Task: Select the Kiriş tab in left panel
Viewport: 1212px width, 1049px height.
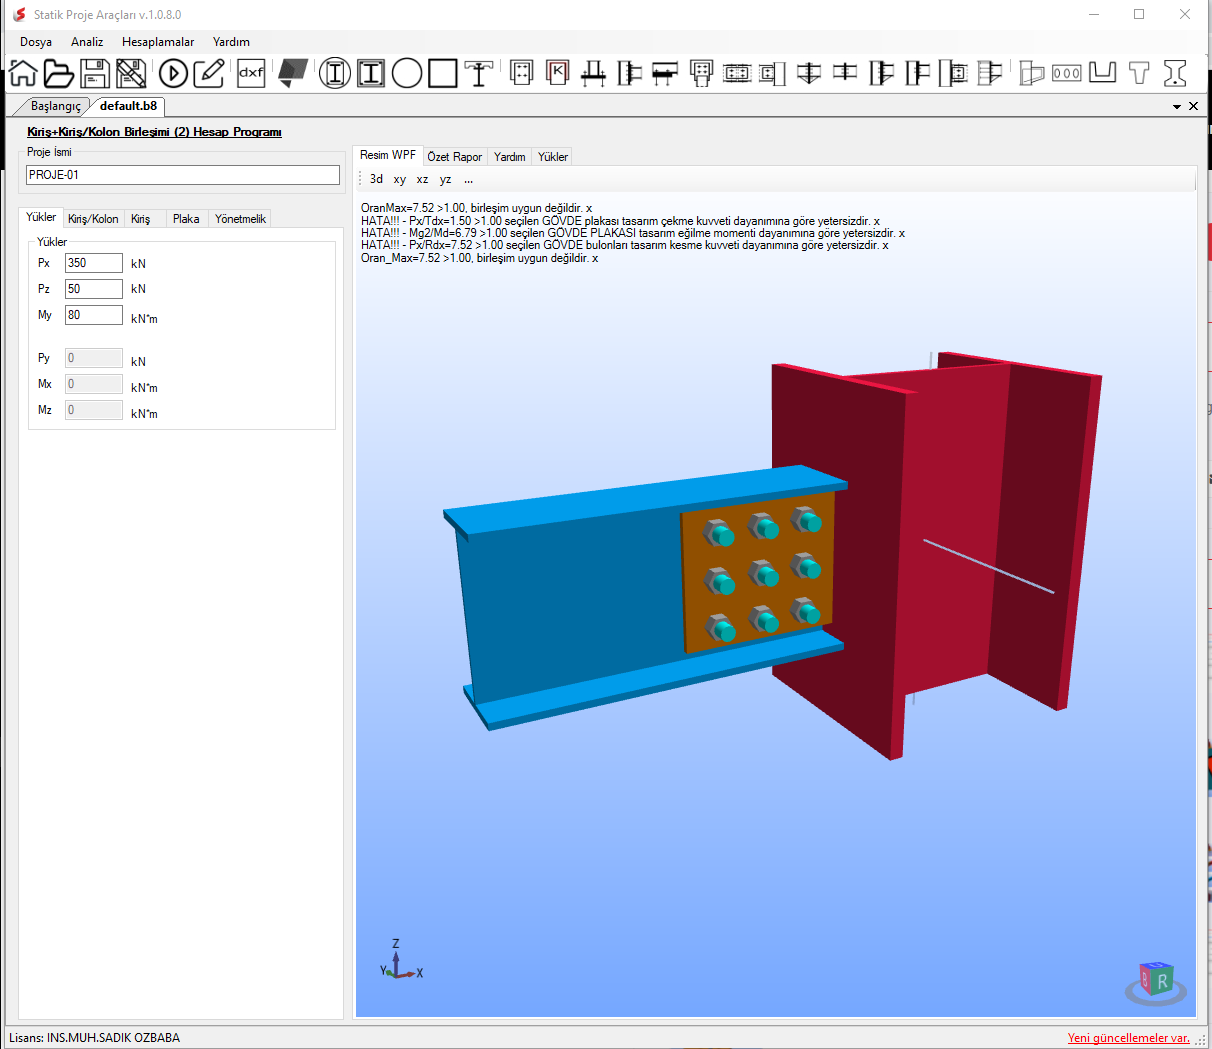Action: 140,219
